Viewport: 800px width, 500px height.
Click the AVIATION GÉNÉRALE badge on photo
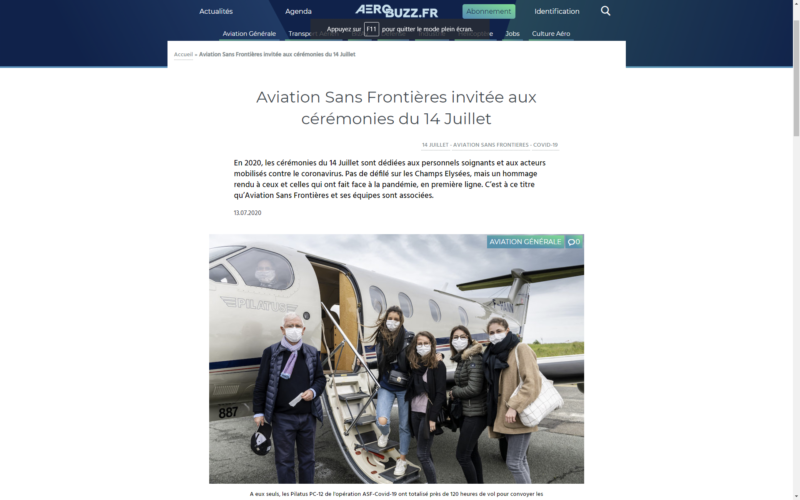pyautogui.click(x=525, y=242)
